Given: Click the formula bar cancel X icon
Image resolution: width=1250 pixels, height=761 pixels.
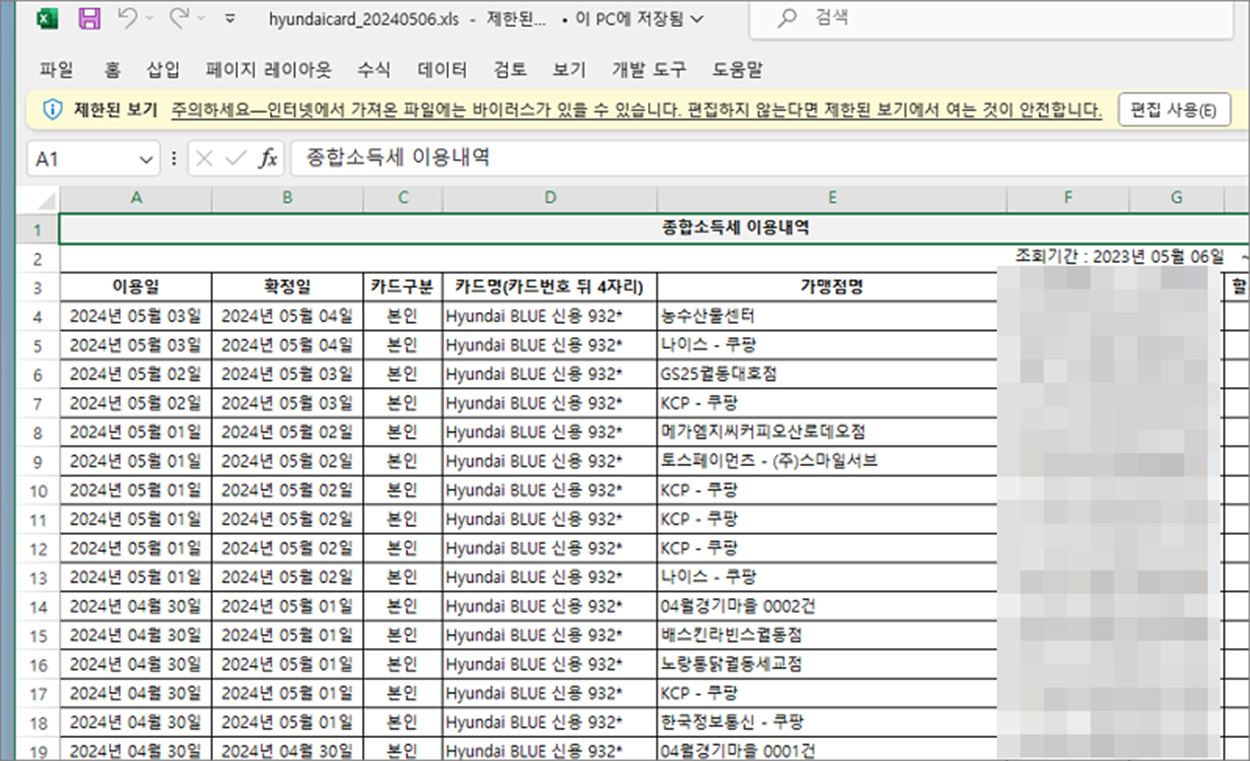Looking at the screenshot, I should pos(204,159).
